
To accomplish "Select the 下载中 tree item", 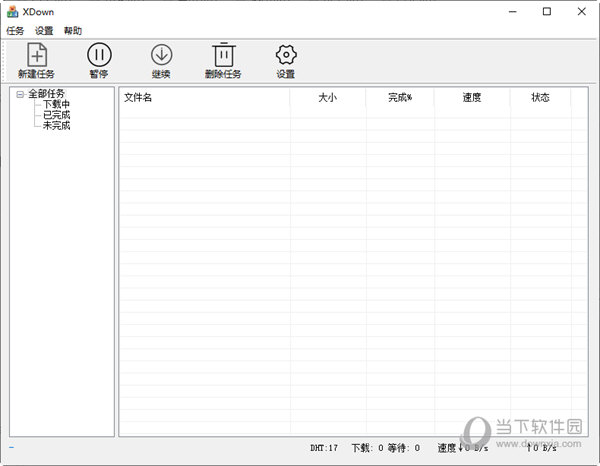I will pyautogui.click(x=56, y=104).
